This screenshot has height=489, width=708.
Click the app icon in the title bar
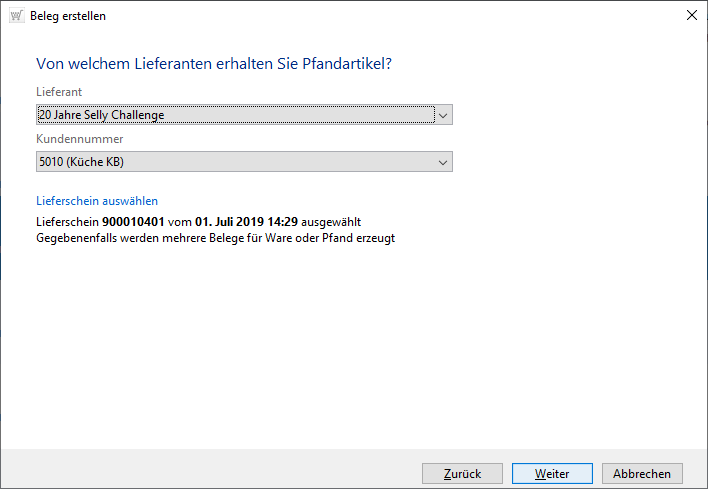click(x=16, y=15)
